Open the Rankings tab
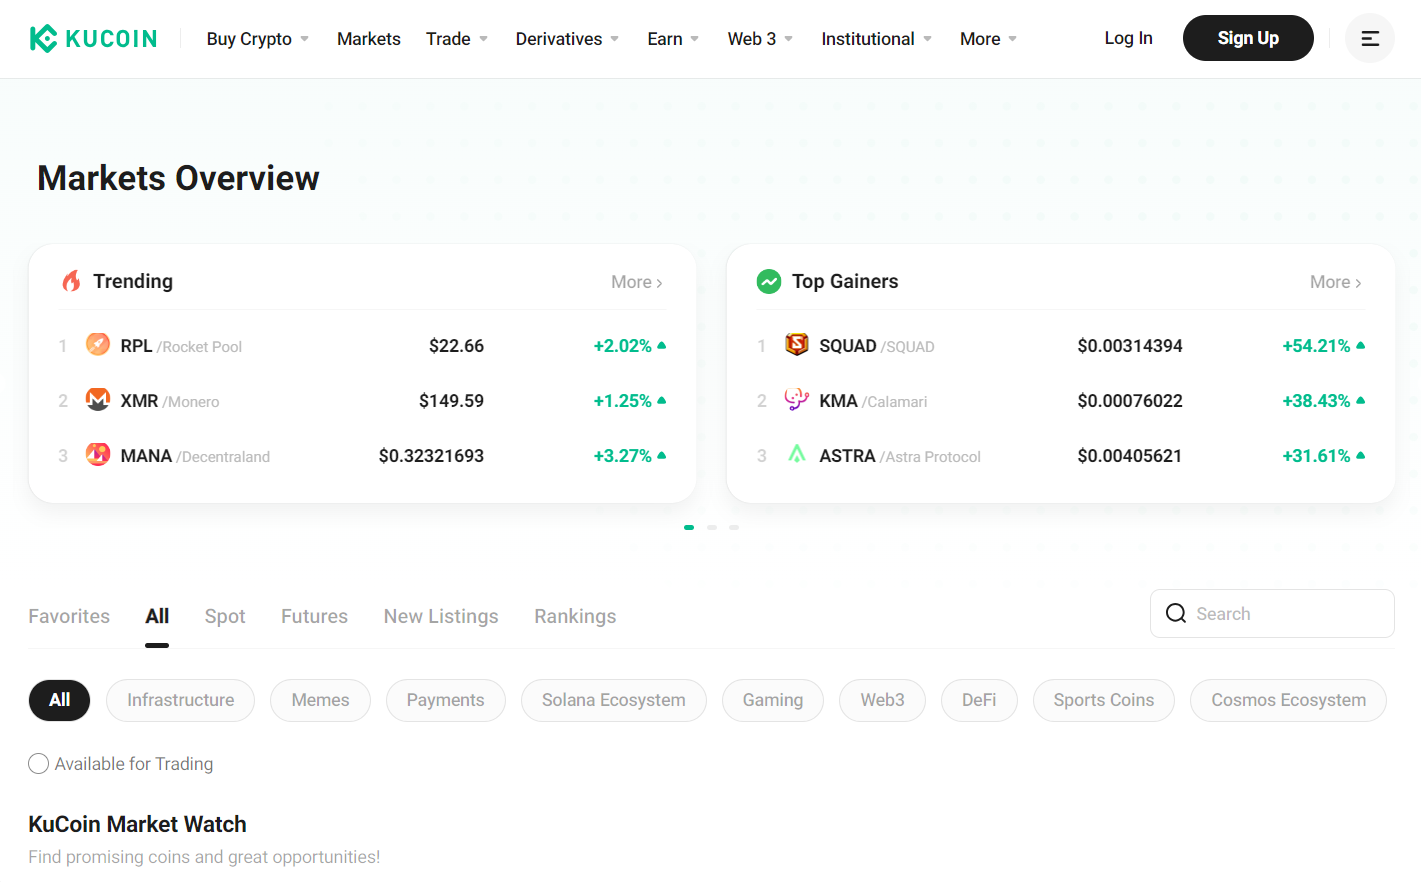 575,616
